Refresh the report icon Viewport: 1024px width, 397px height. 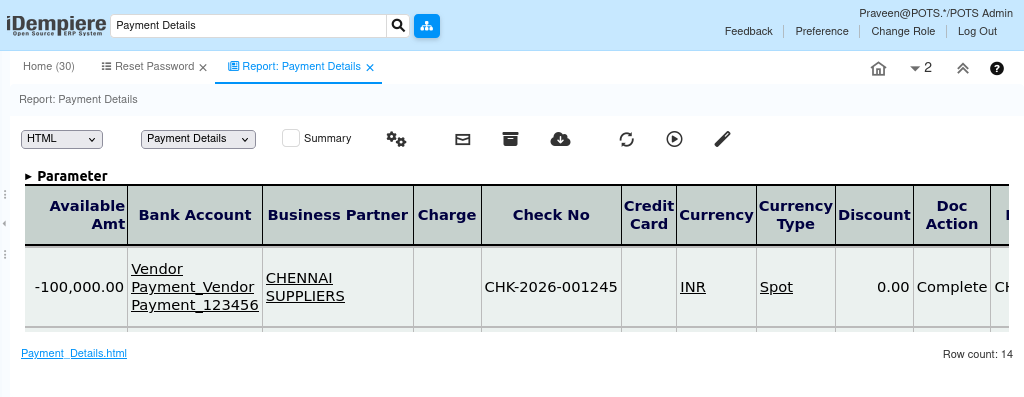point(626,139)
